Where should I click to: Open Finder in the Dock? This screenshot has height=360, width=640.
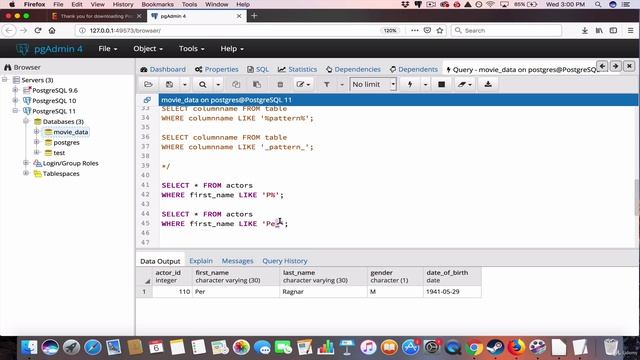click(x=29, y=347)
